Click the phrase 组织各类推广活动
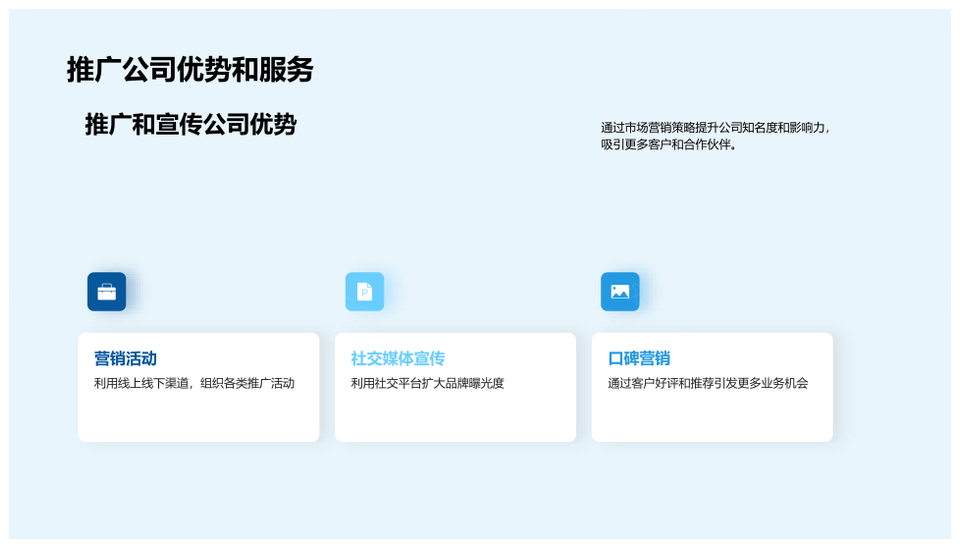Image resolution: width=960 pixels, height=548 pixels. coord(247,383)
